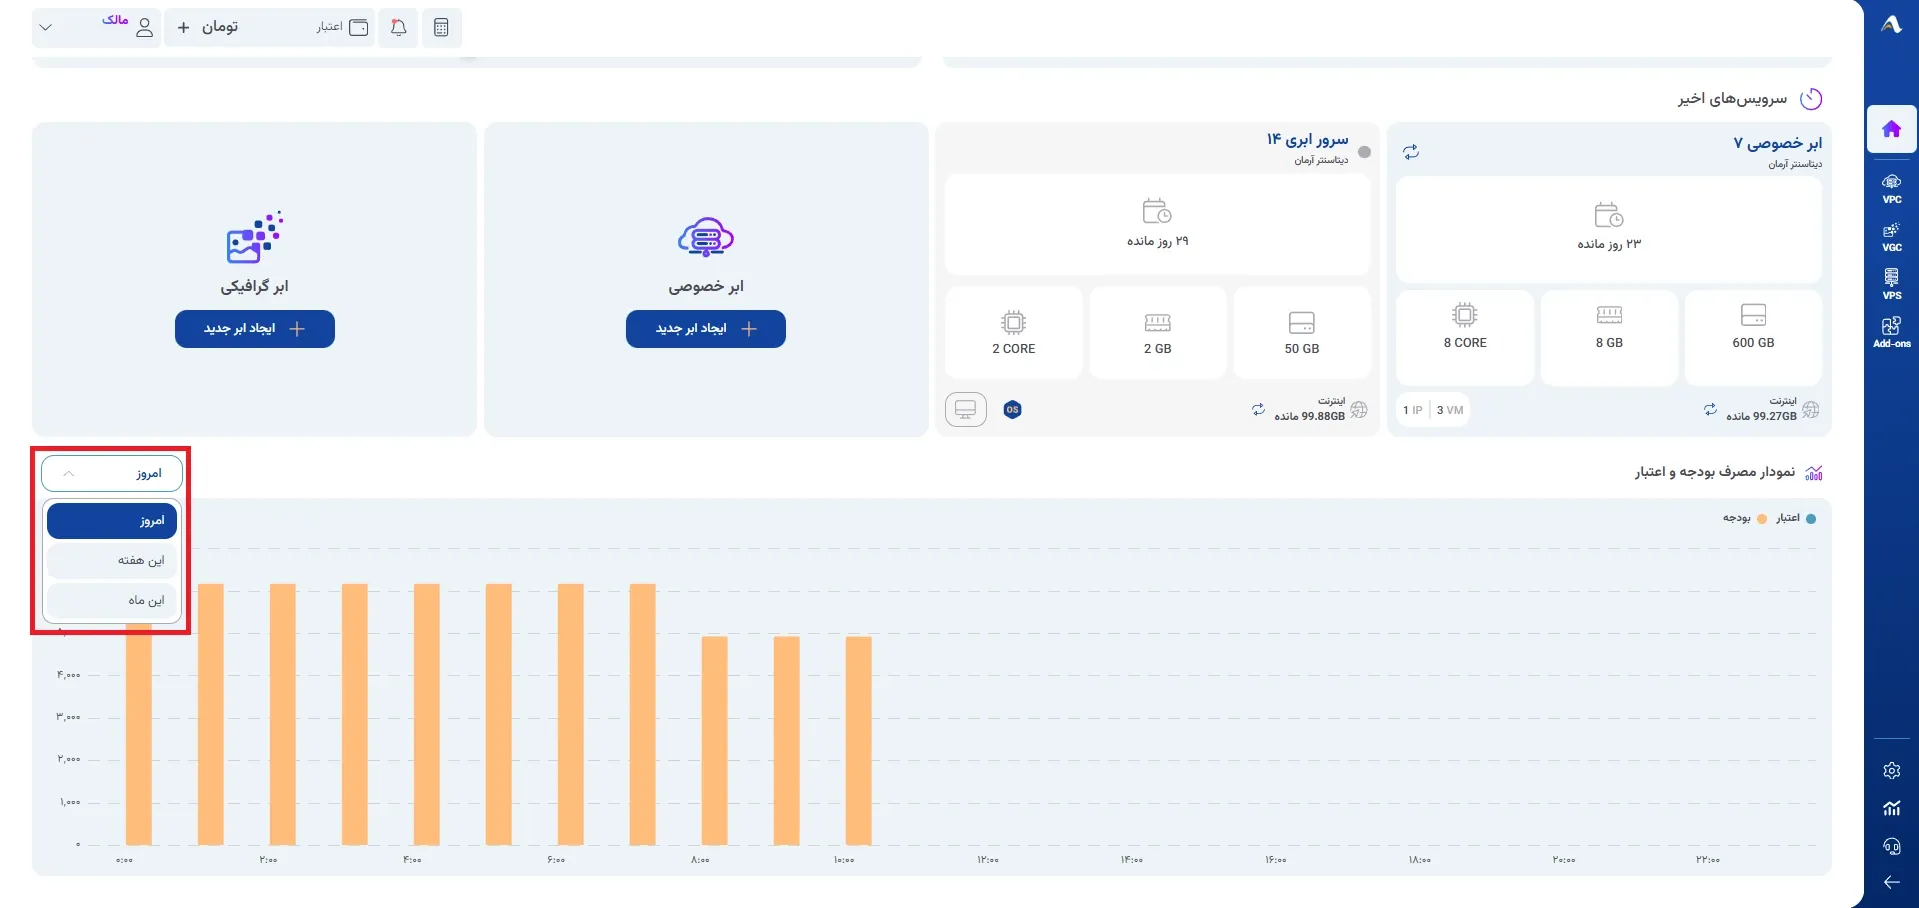Image resolution: width=1919 pixels, height=908 pixels.
Task: Click the ۲۹ روز مانده remaining-days tile
Action: point(1158,225)
